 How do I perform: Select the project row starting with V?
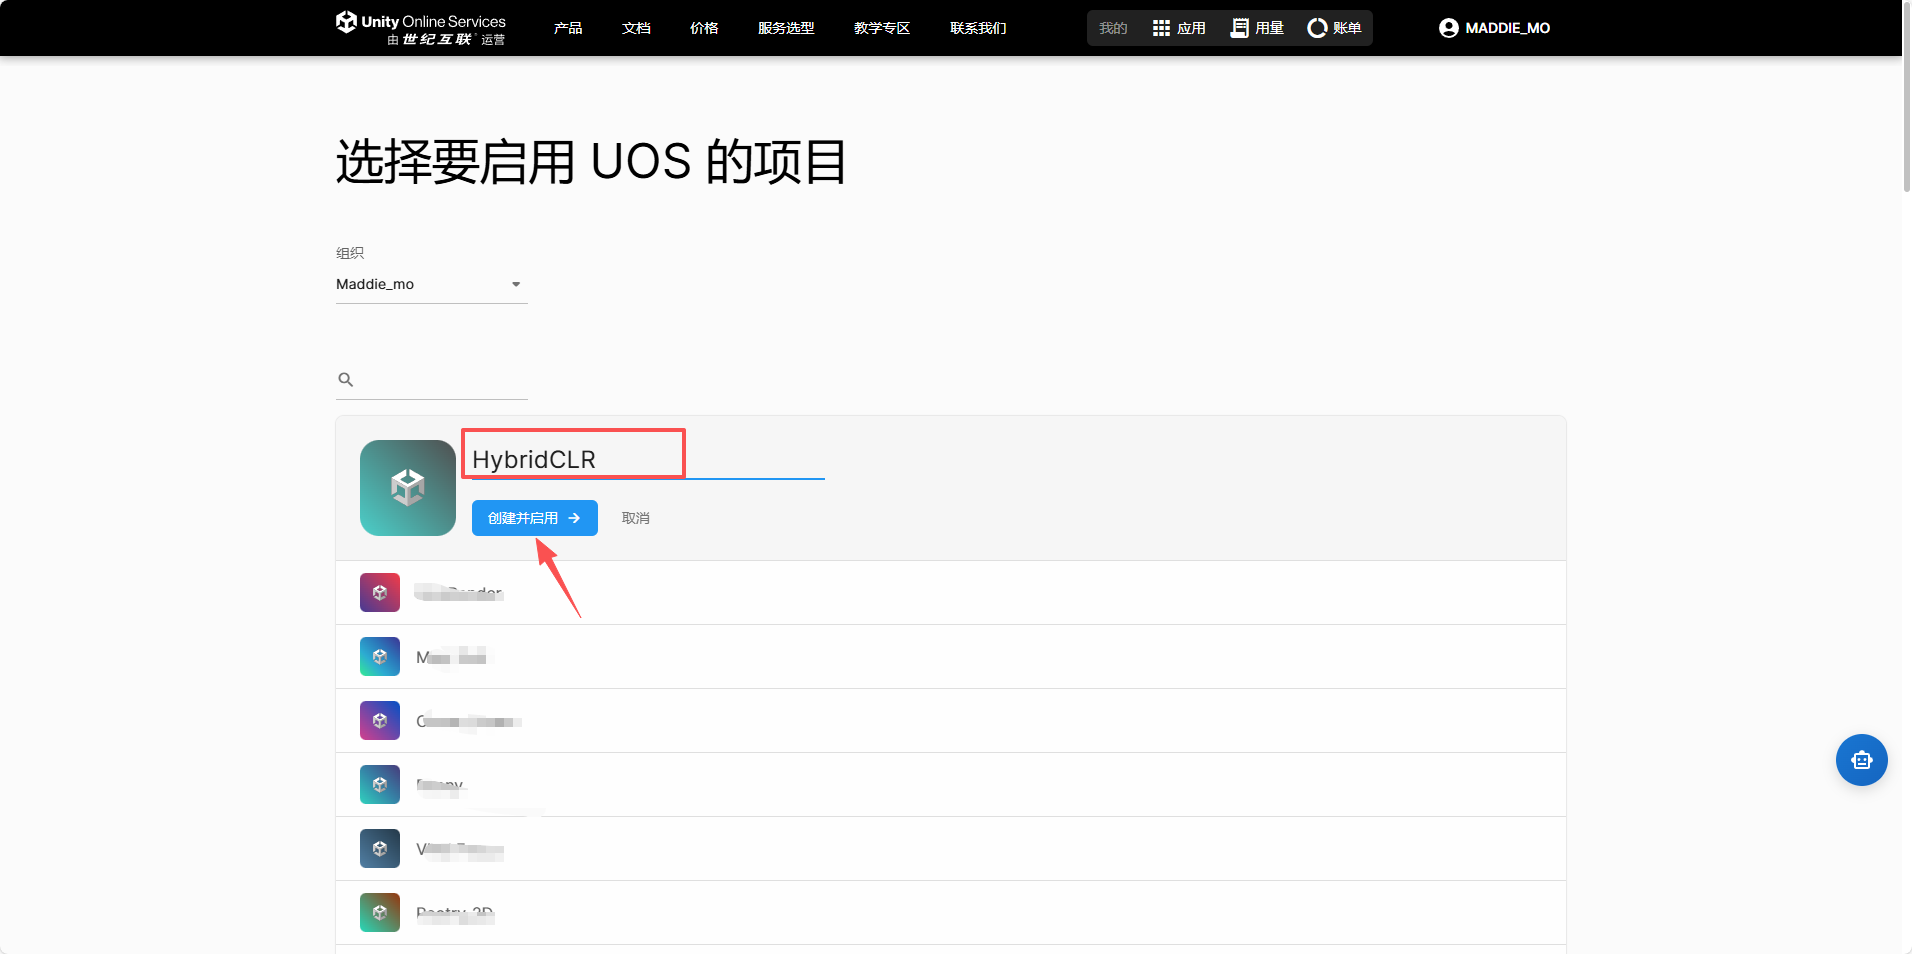click(x=951, y=849)
